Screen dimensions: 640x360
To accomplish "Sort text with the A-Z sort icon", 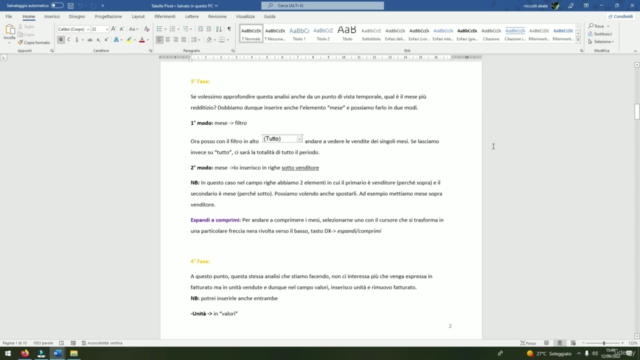I will (219, 29).
